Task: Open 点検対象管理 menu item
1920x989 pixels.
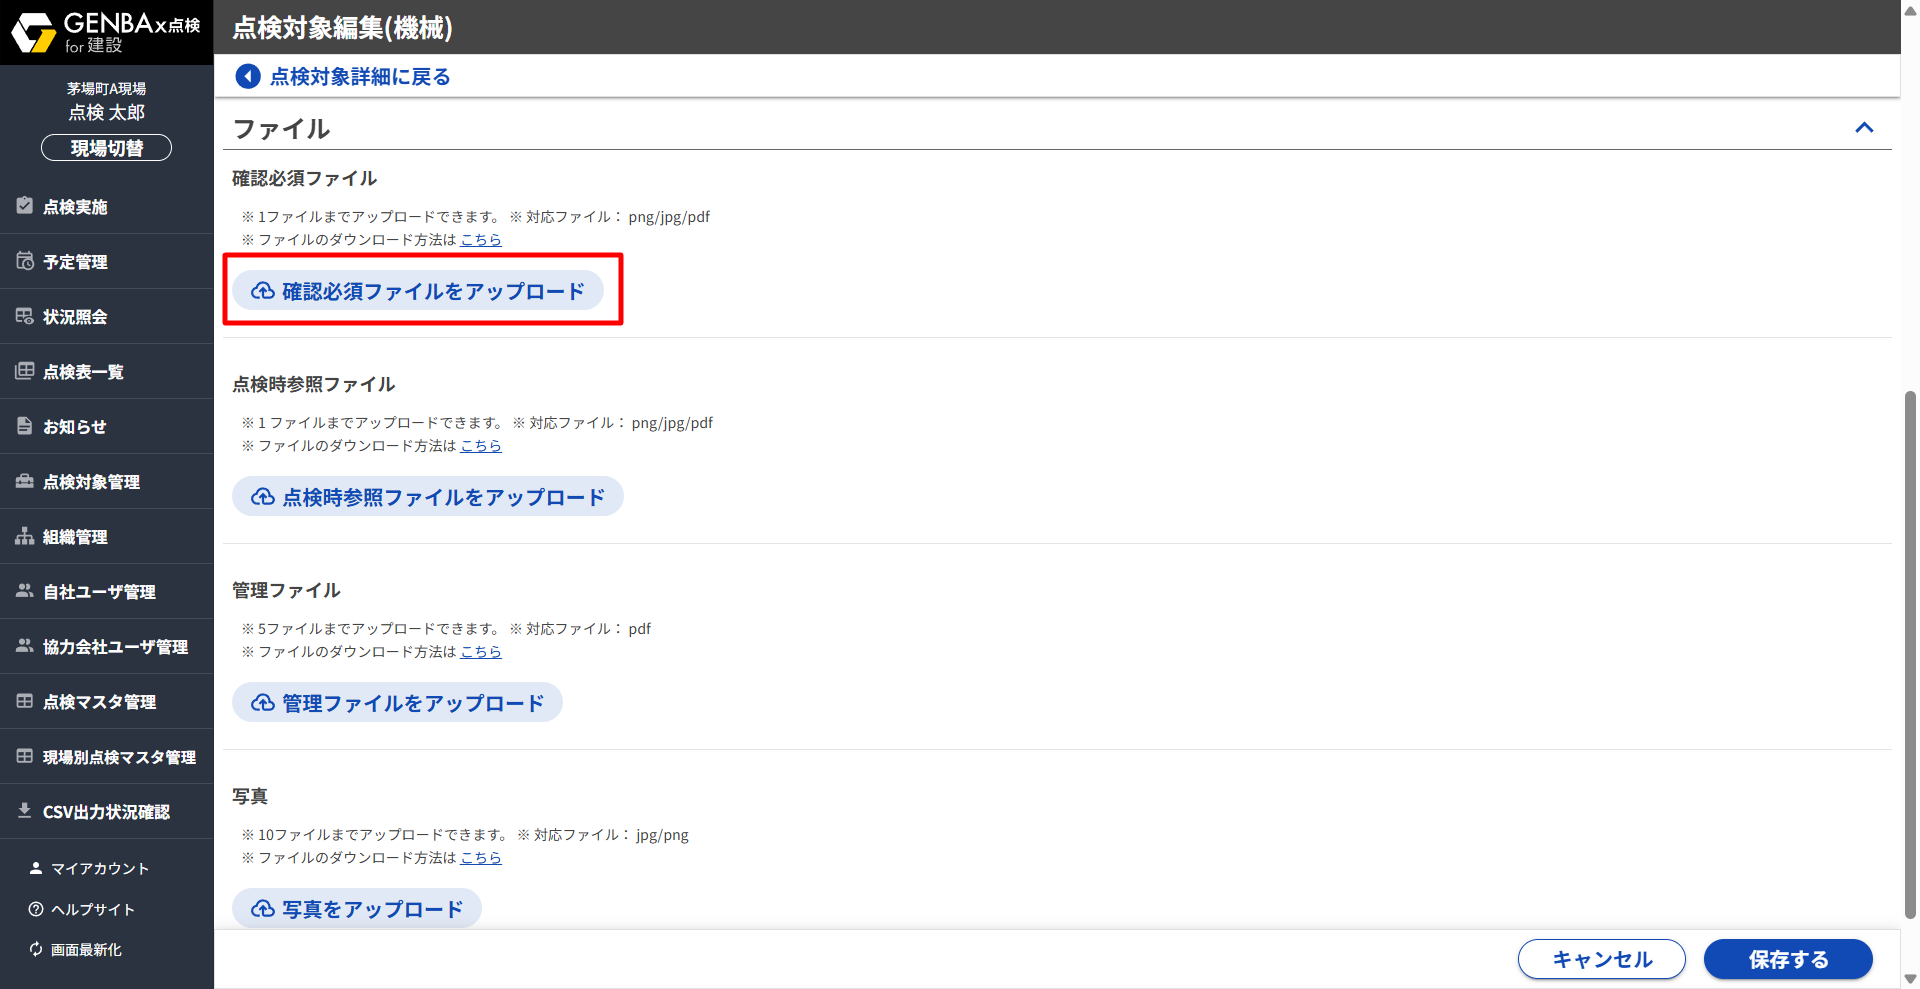Action: pos(91,482)
